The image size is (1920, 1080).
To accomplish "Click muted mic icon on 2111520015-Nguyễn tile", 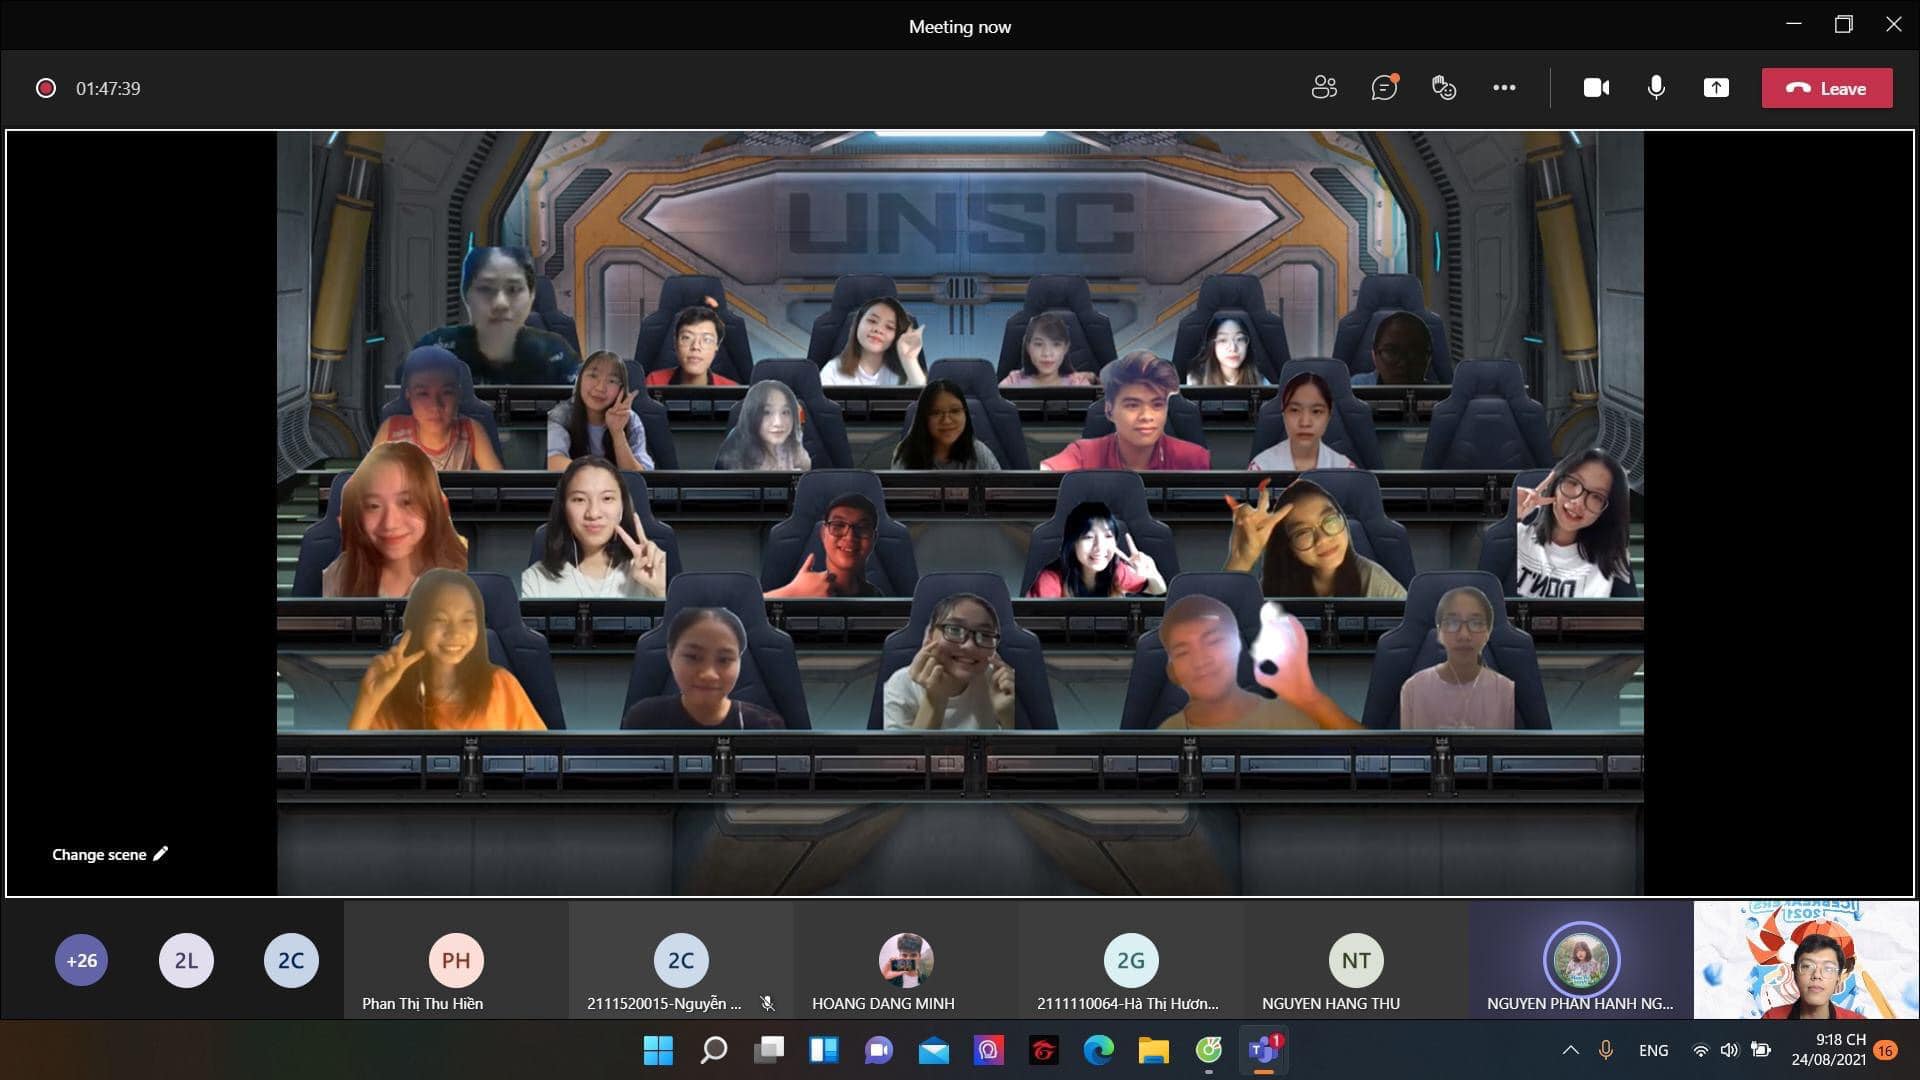I will (x=767, y=1003).
